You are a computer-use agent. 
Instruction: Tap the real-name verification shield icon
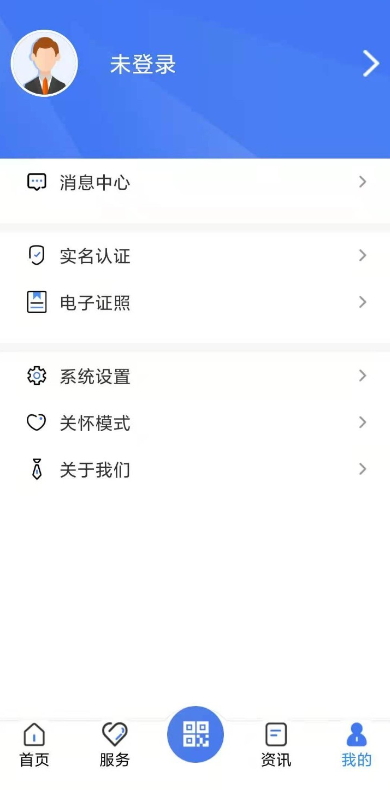(x=36, y=255)
